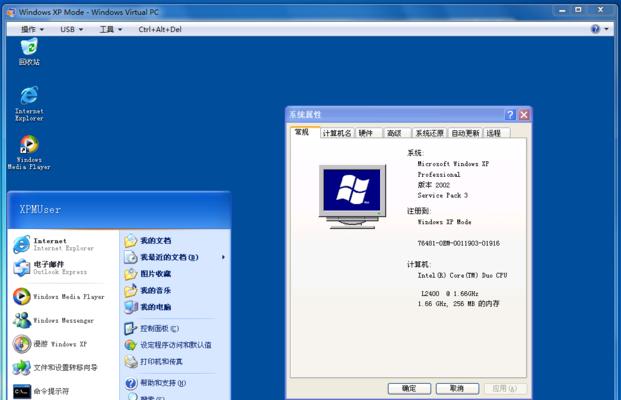Expand the USB menu dropdown

pos(72,29)
